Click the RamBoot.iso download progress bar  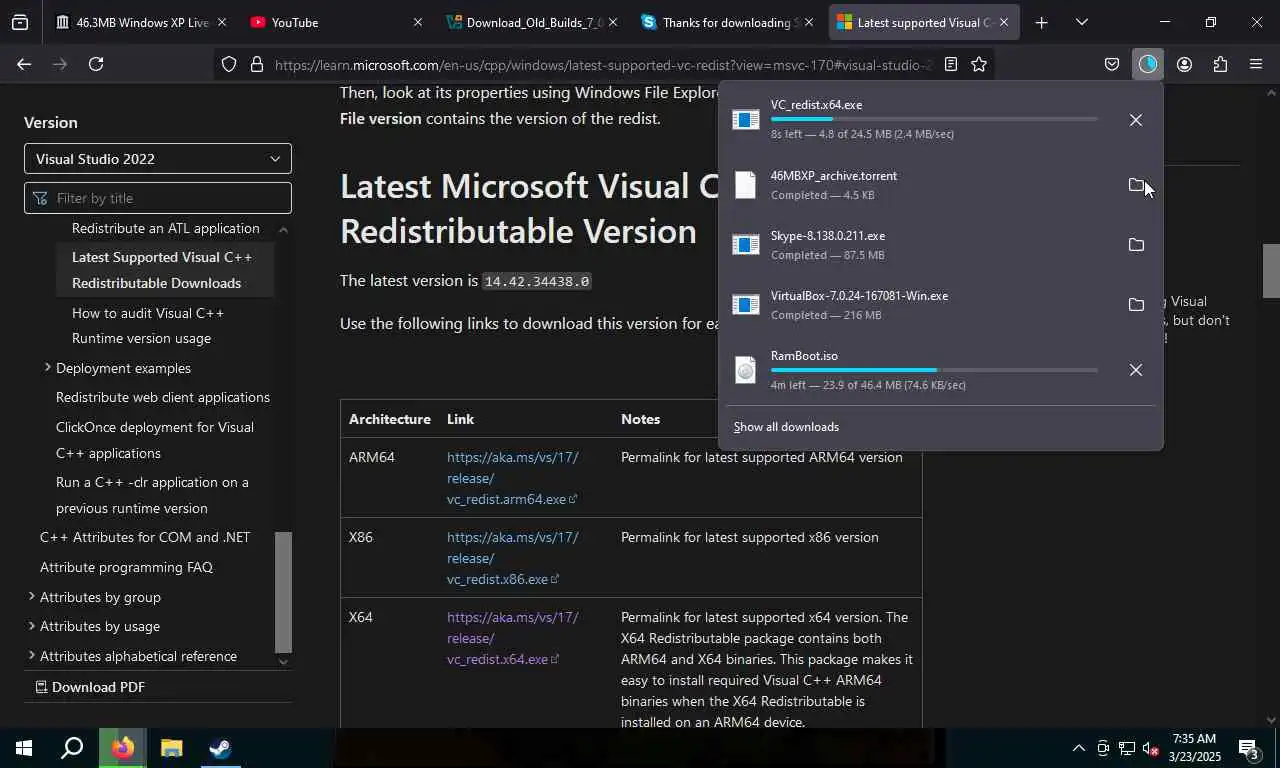(x=933, y=370)
